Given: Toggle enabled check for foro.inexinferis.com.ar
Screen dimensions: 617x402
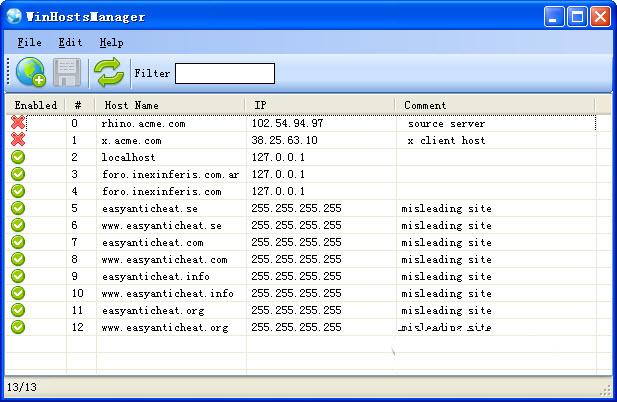Looking at the screenshot, I should (18, 174).
